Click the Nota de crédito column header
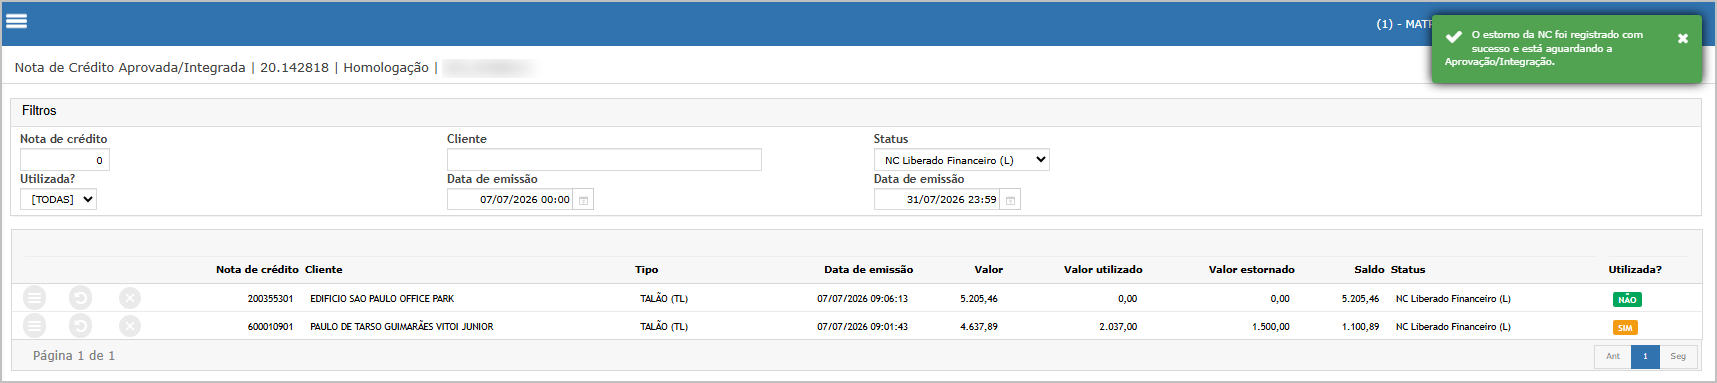Image resolution: width=1717 pixels, height=383 pixels. point(257,270)
